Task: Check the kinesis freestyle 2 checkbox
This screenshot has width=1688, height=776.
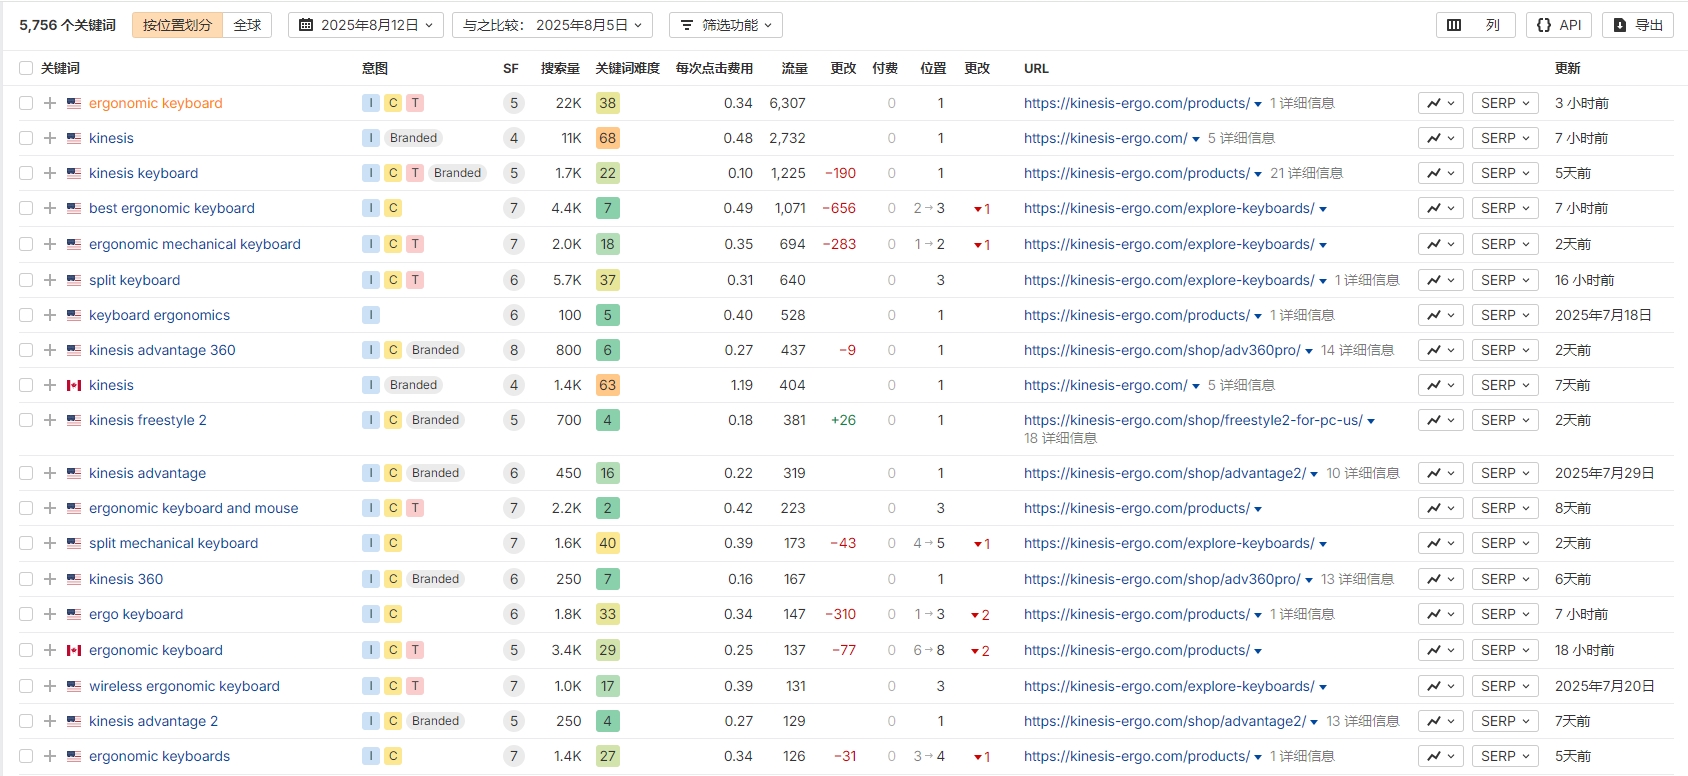Action: point(26,420)
